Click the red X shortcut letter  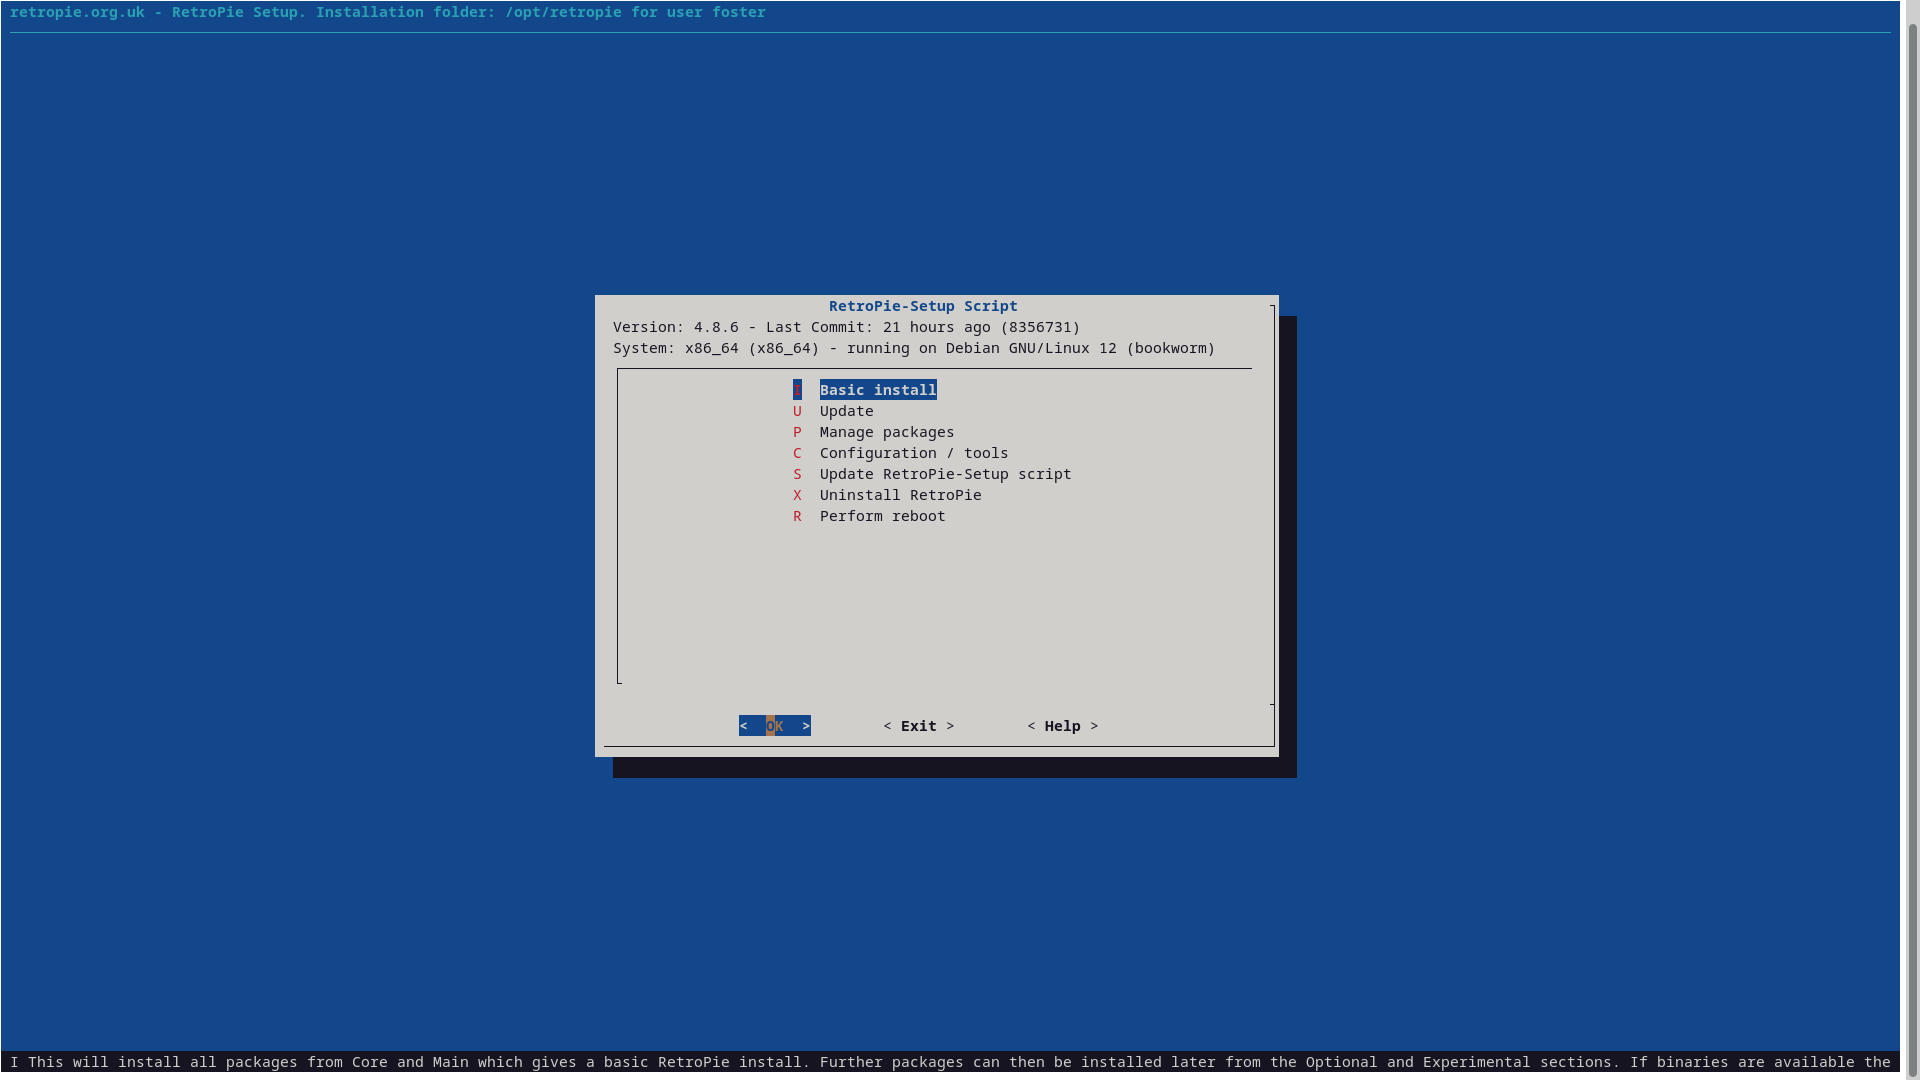pyautogui.click(x=797, y=495)
